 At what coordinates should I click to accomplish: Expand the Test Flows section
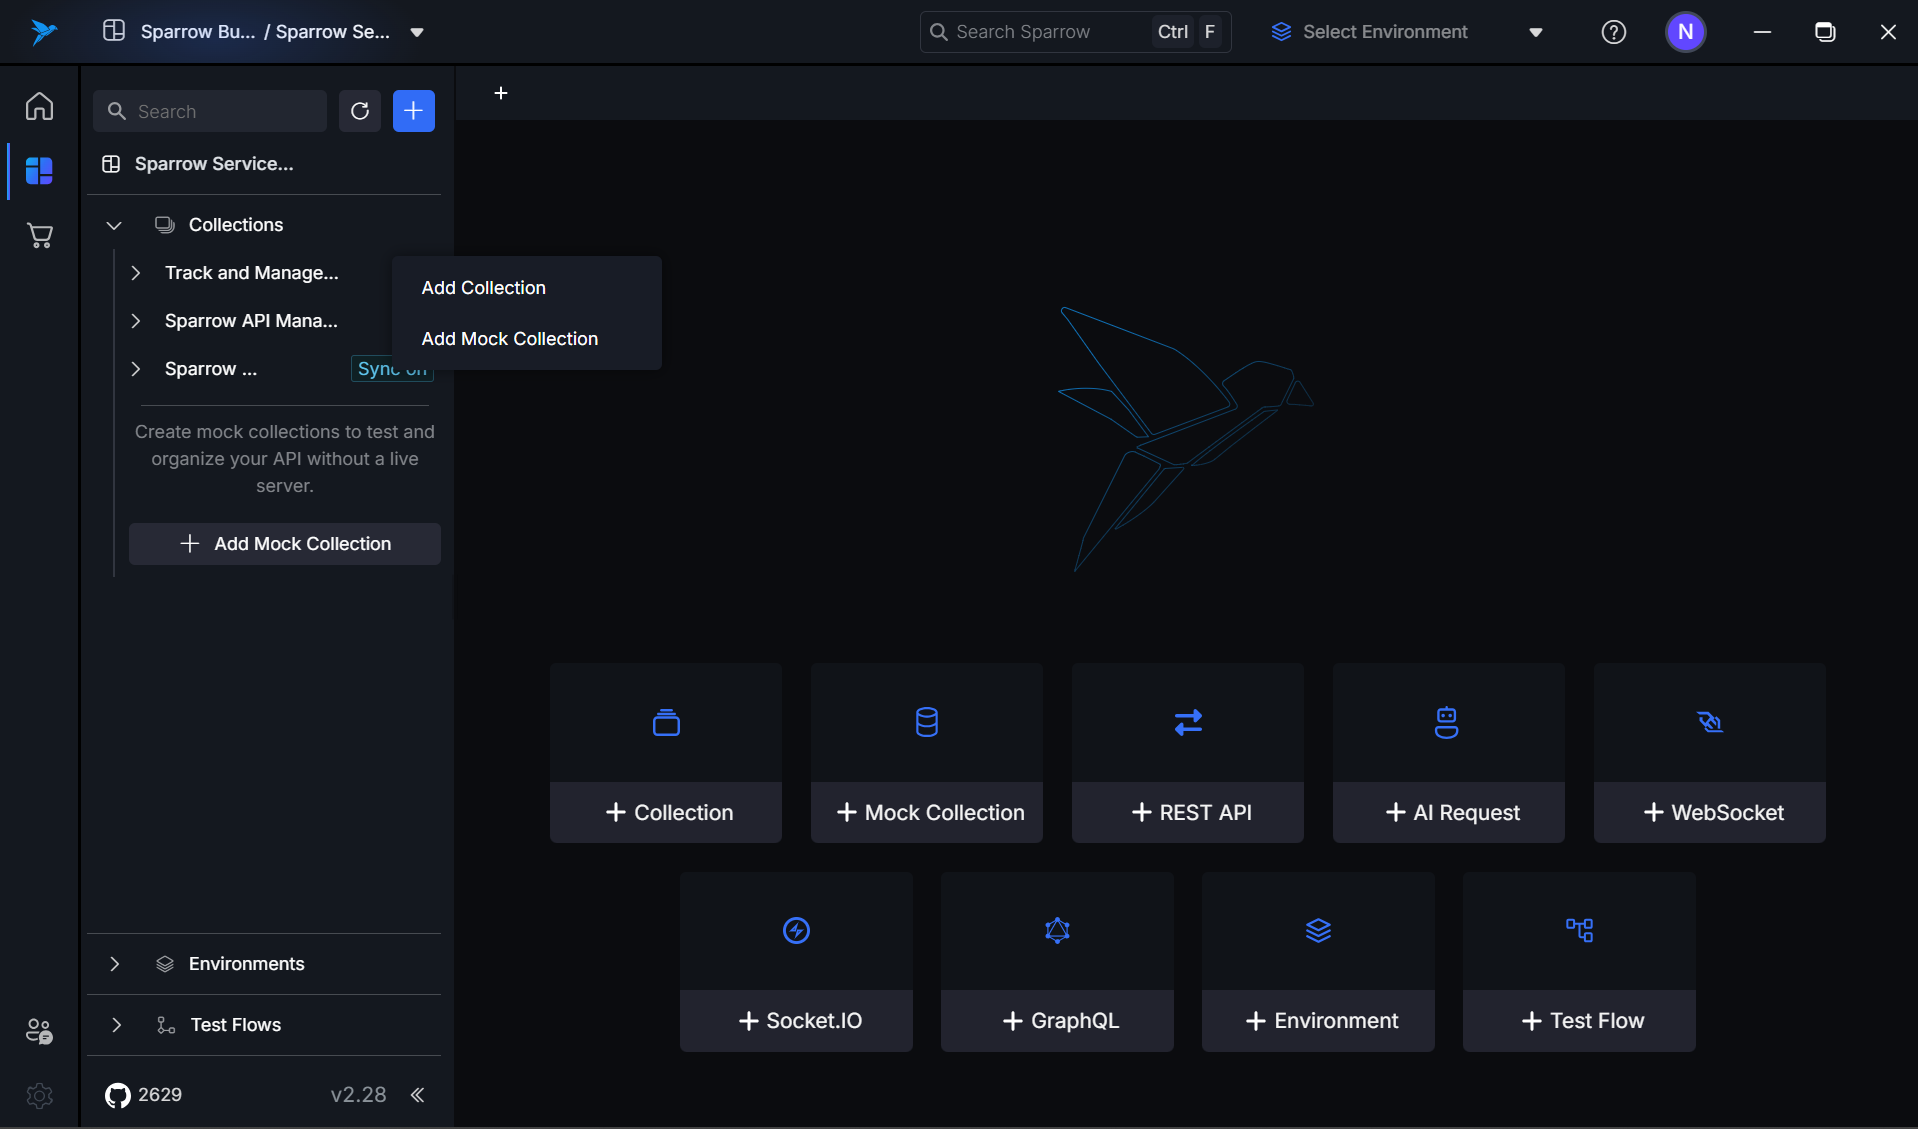pyautogui.click(x=116, y=1025)
